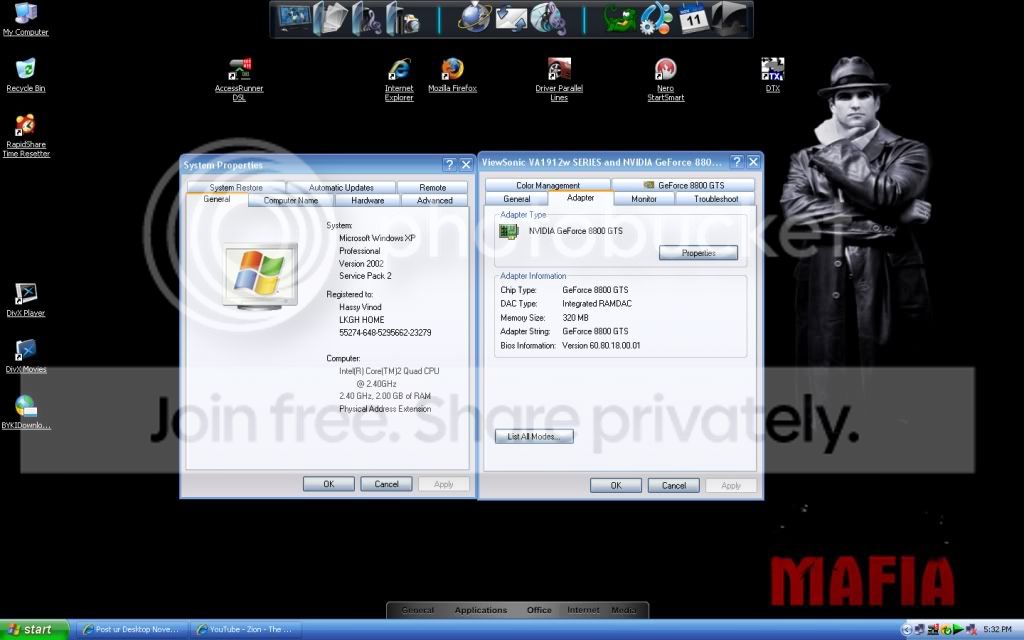This screenshot has height=640, width=1024.
Task: Expand hidden system tray icons arrow
Action: click(906, 630)
